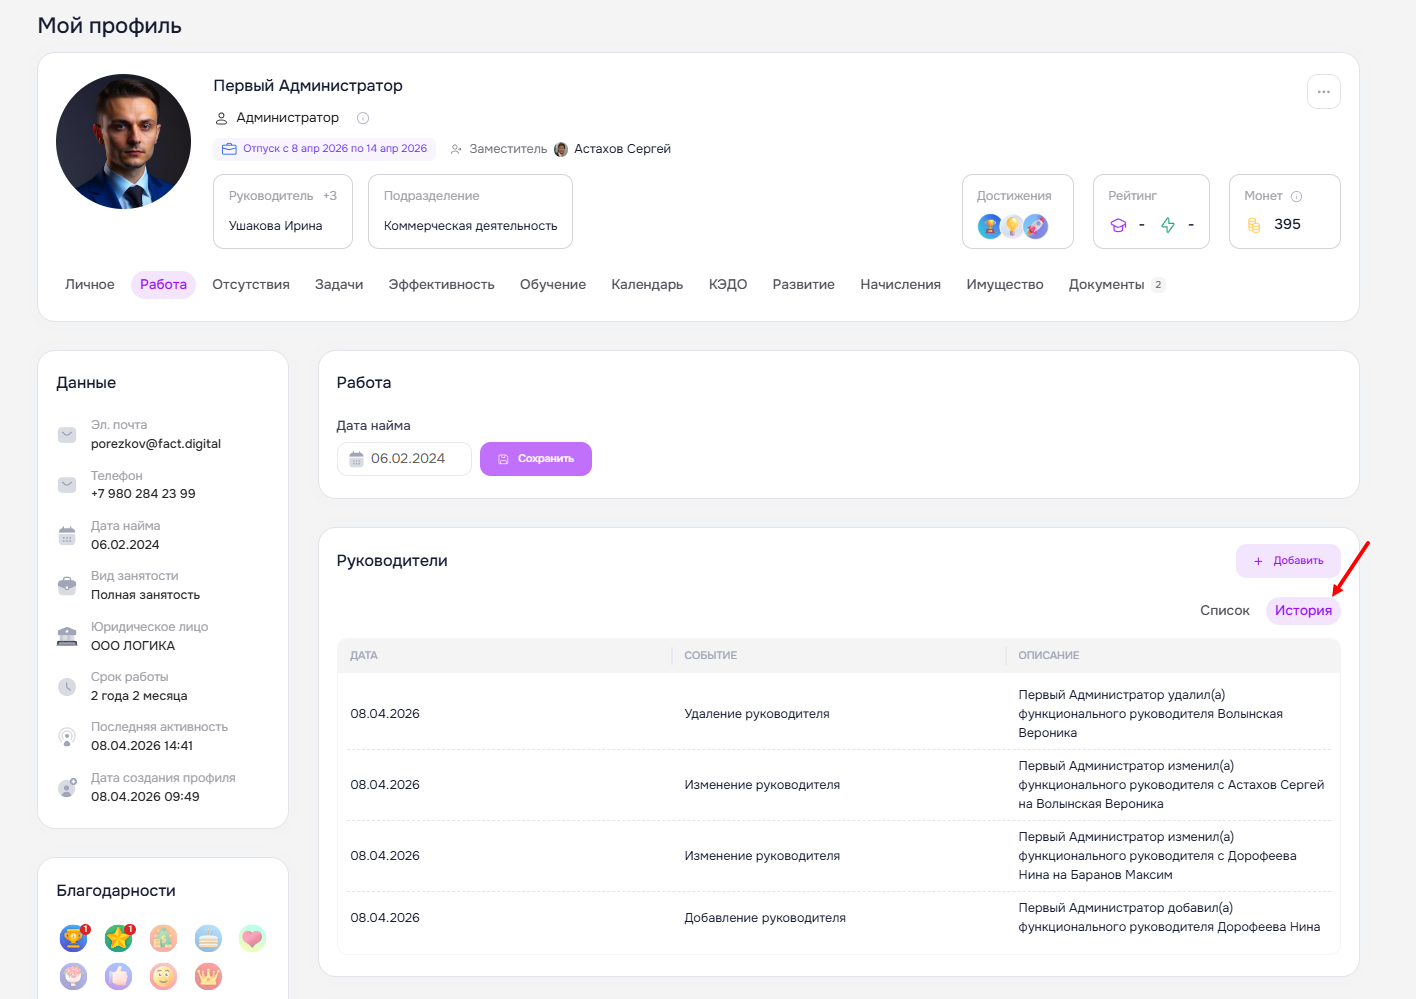Open the Отсутствия tab
This screenshot has height=999, width=1416.
click(250, 285)
